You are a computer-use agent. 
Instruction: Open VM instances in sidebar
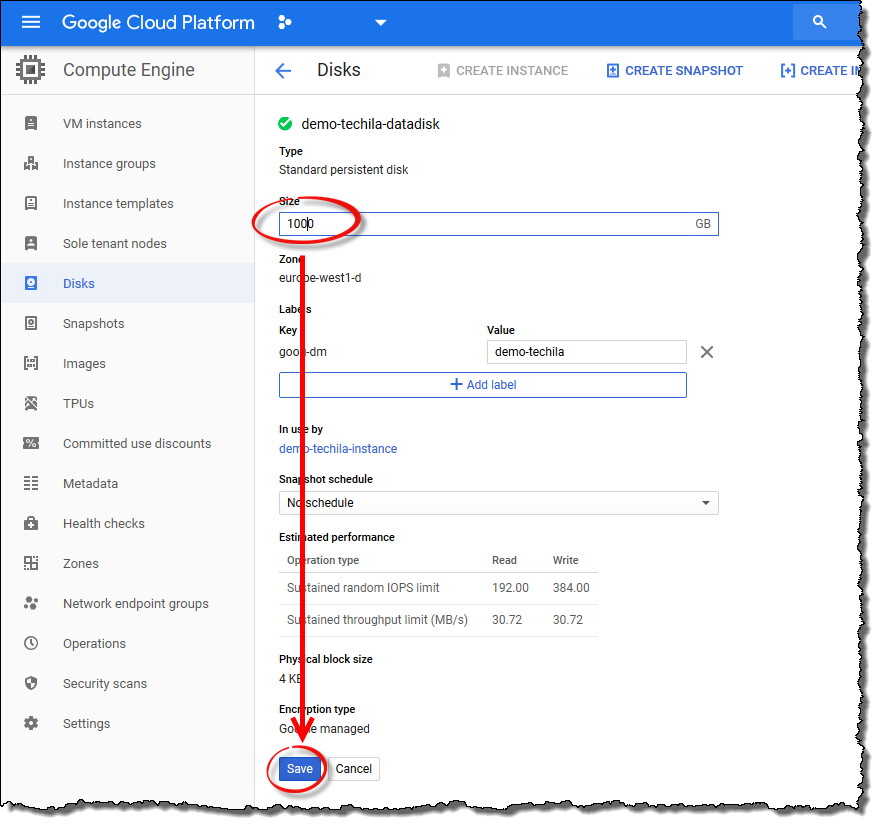(x=102, y=124)
